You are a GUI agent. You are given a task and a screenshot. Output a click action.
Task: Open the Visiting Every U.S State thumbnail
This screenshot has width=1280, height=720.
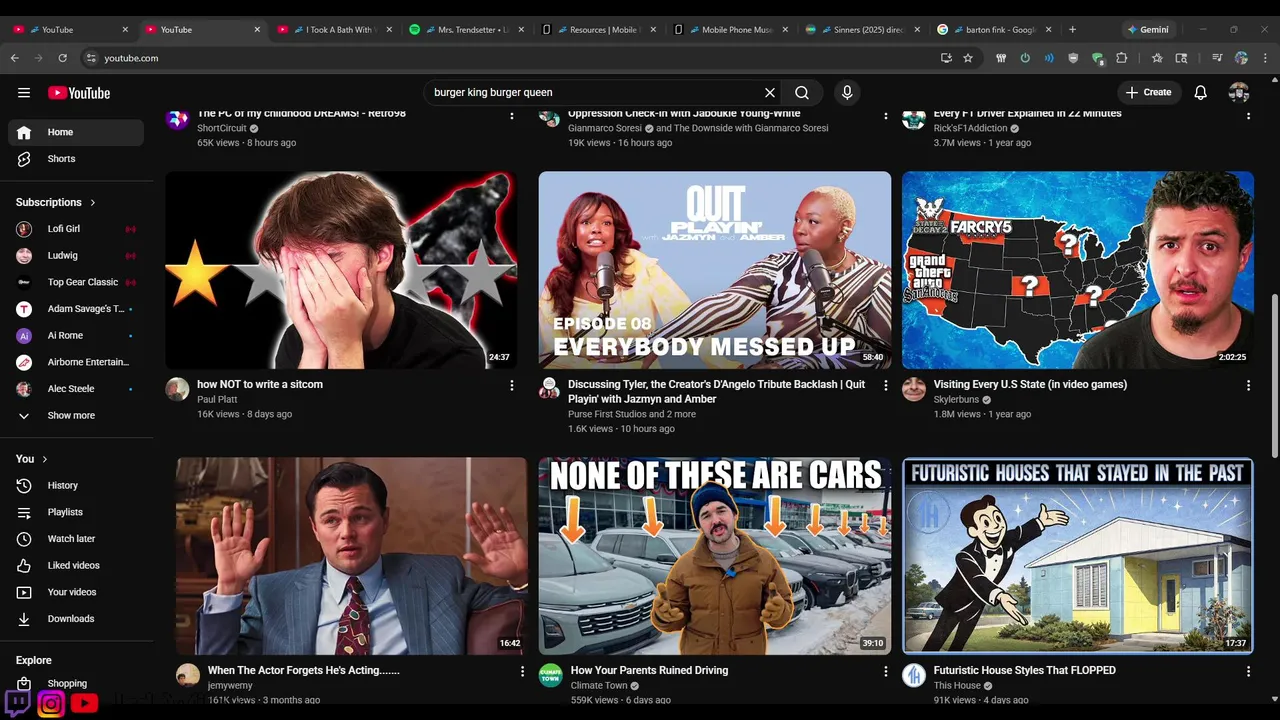point(1078,270)
